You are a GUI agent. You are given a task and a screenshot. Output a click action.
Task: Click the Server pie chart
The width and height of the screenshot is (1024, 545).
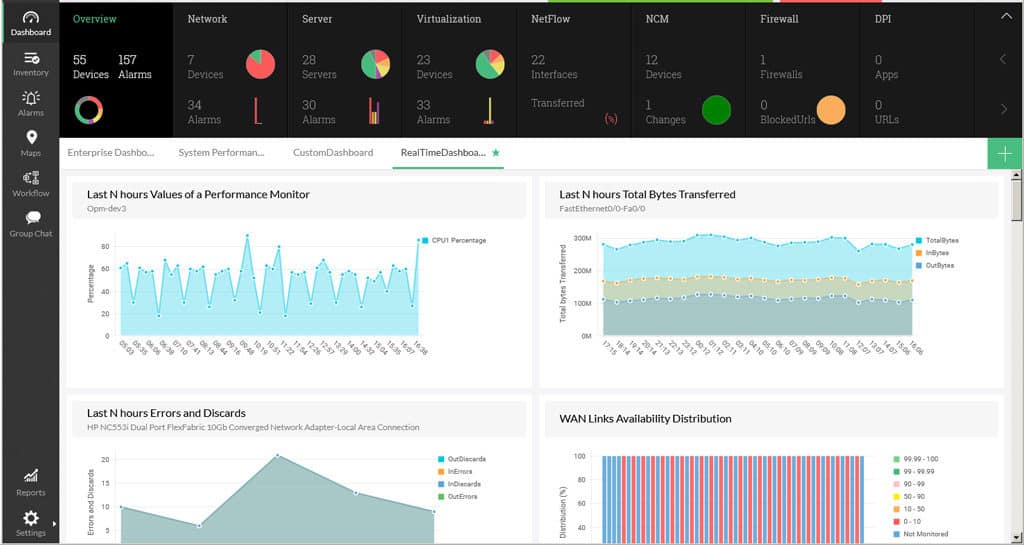coord(375,65)
